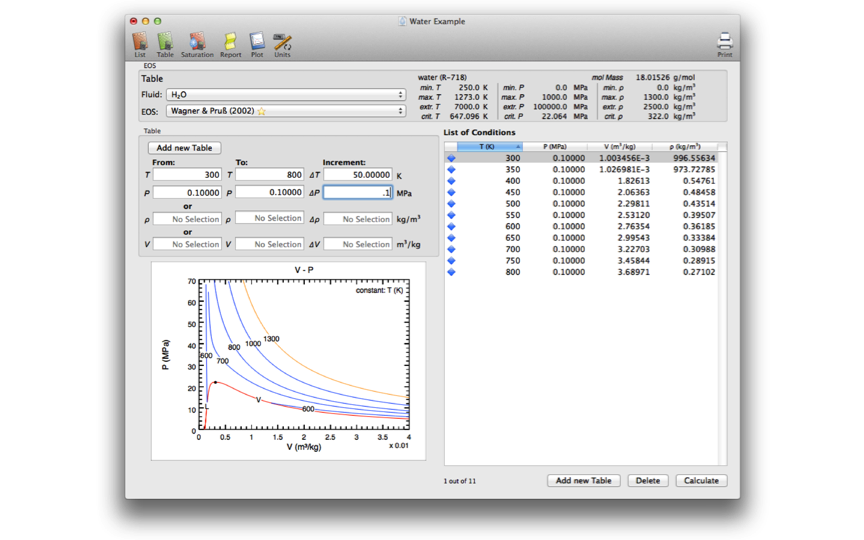Click the Calculate button
The image size is (864, 540).
701,480
